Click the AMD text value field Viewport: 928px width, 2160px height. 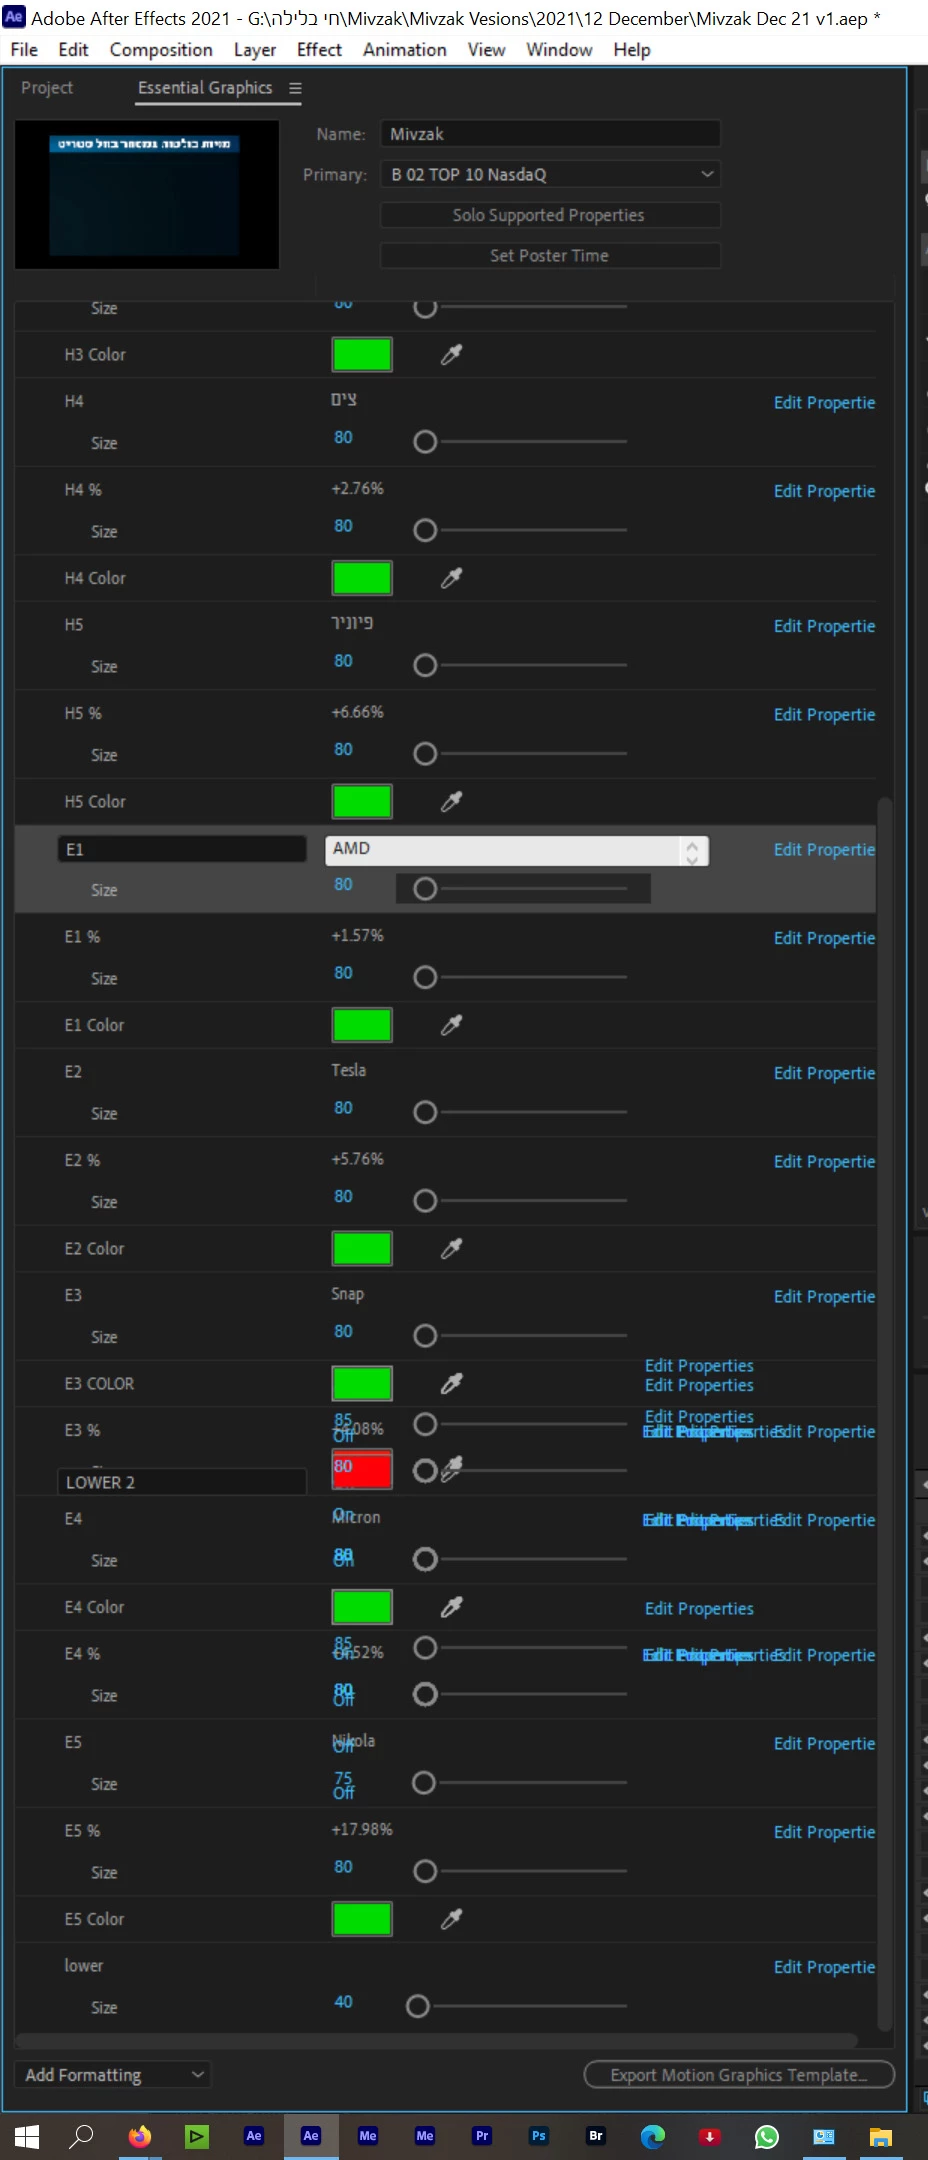click(504, 850)
